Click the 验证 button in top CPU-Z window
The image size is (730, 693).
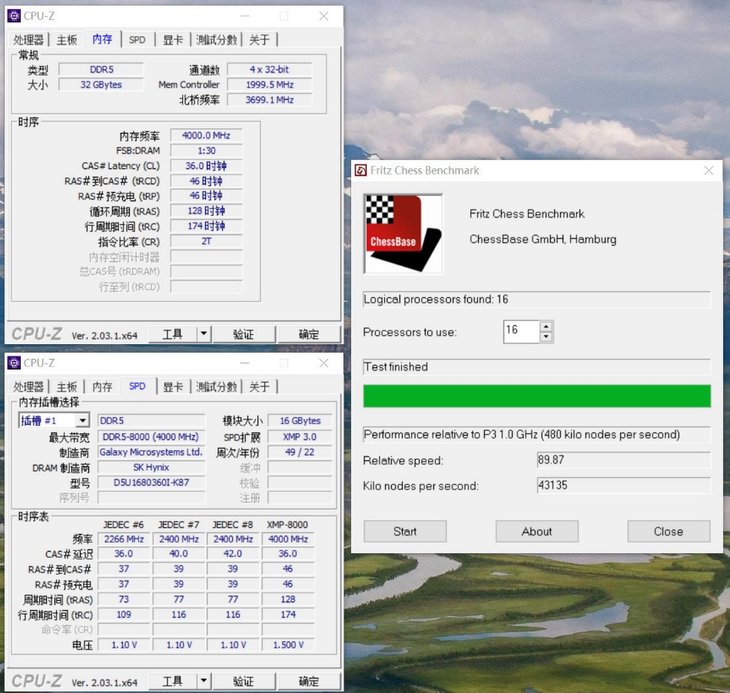[x=243, y=334]
